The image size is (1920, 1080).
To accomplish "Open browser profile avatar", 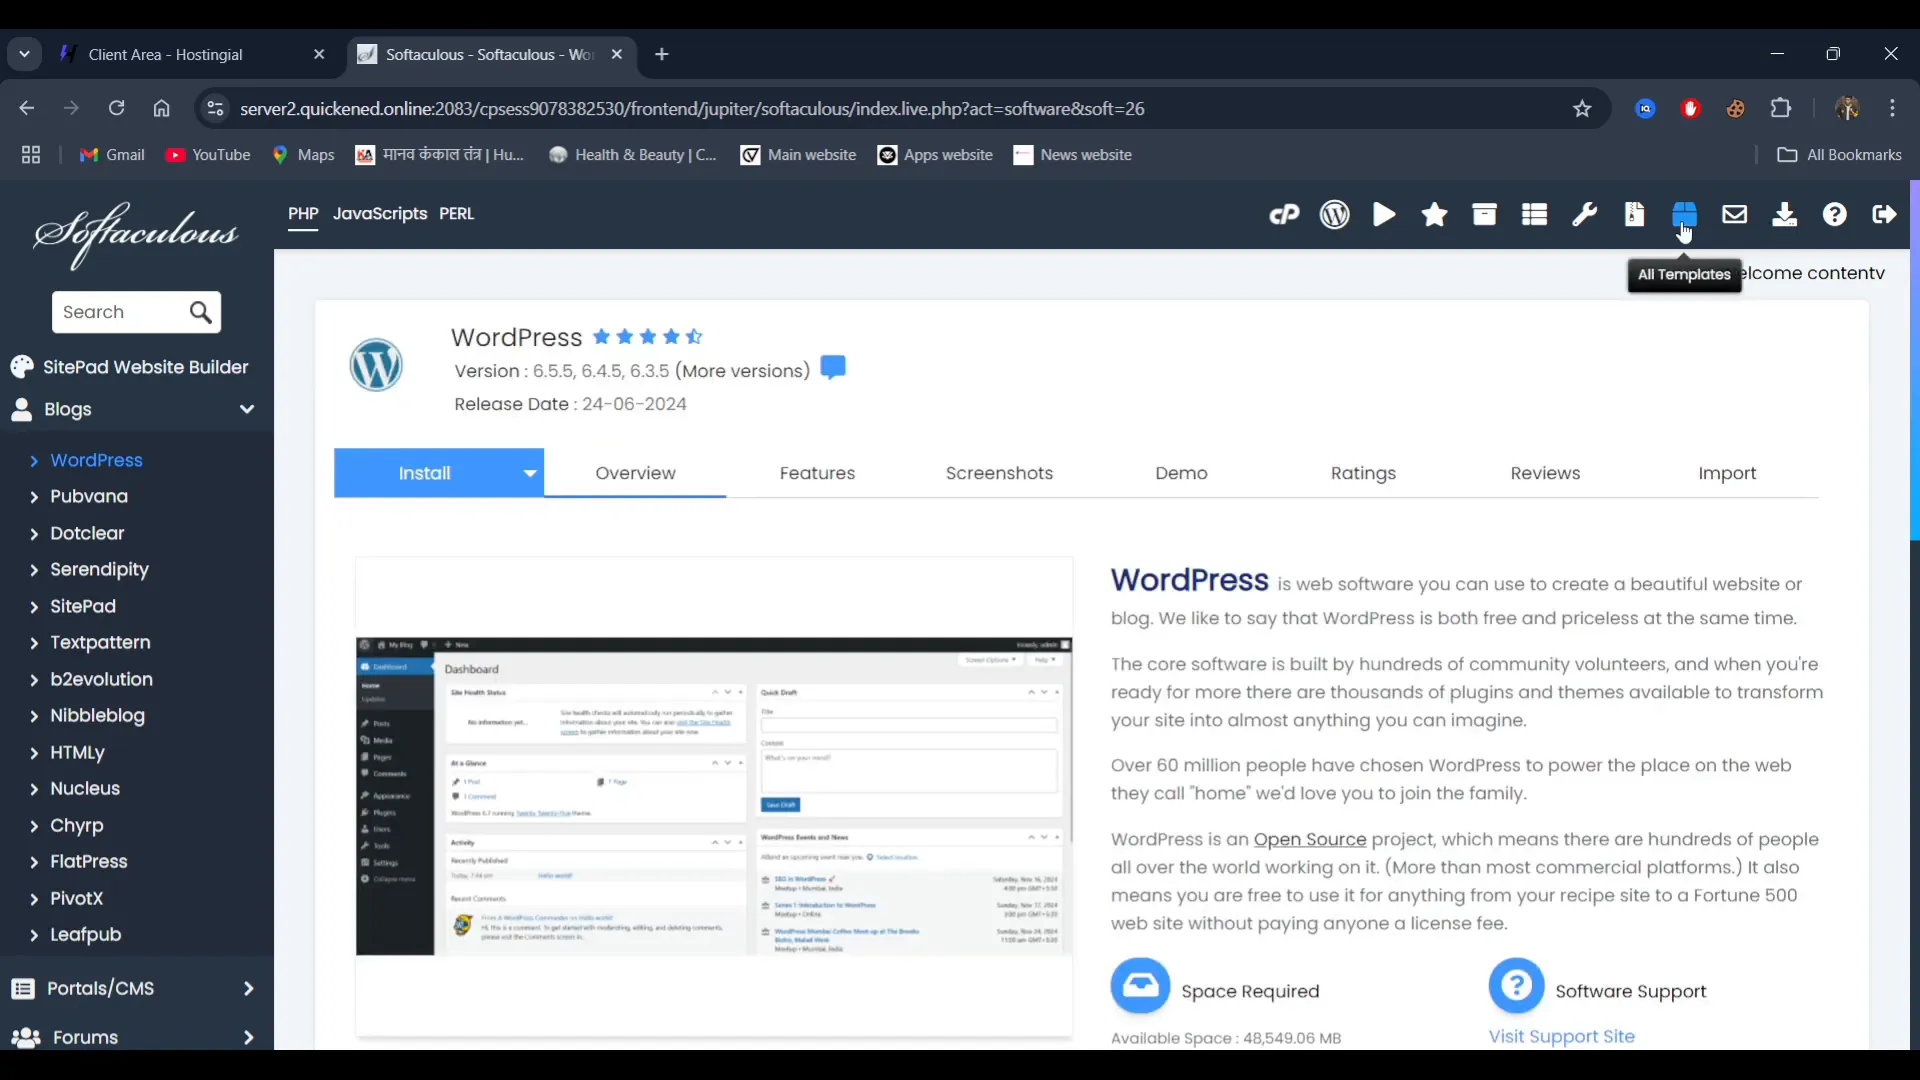I will coord(1847,108).
